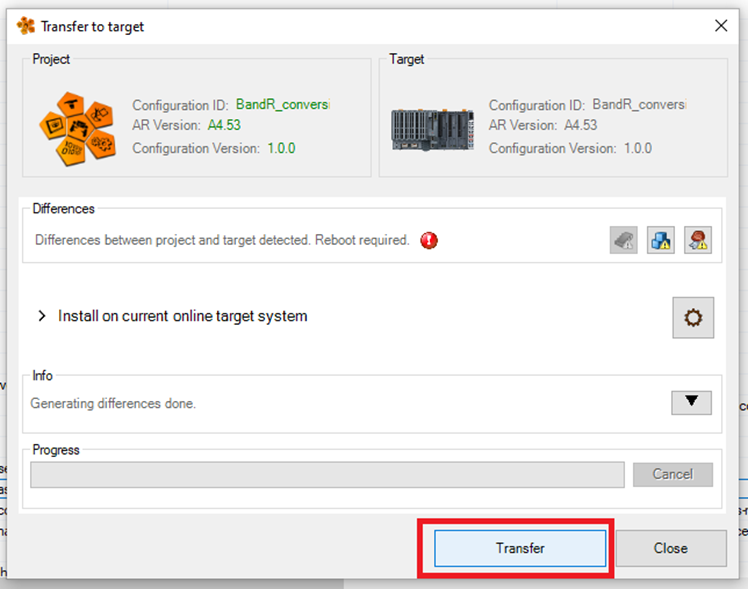Click the empty Progress bar
748x589 pixels.
[327, 474]
